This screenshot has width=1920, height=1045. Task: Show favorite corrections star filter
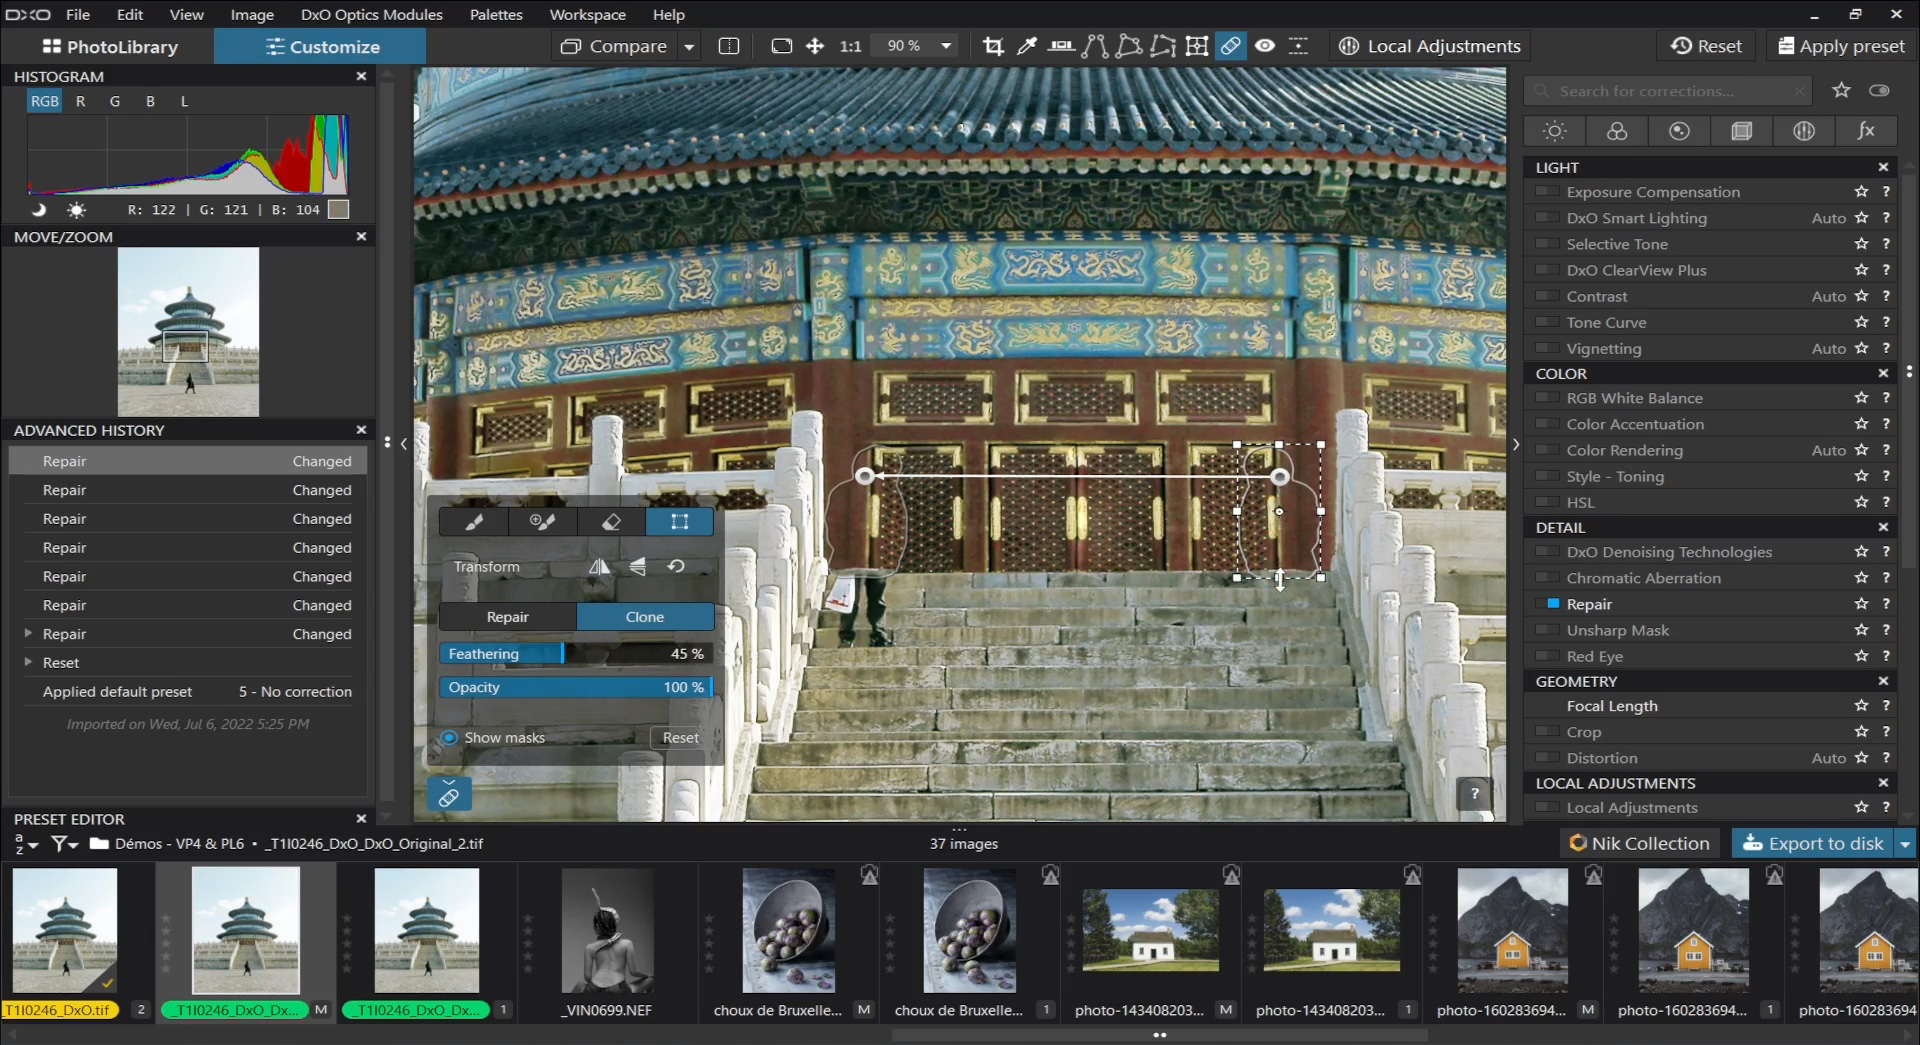pyautogui.click(x=1841, y=90)
